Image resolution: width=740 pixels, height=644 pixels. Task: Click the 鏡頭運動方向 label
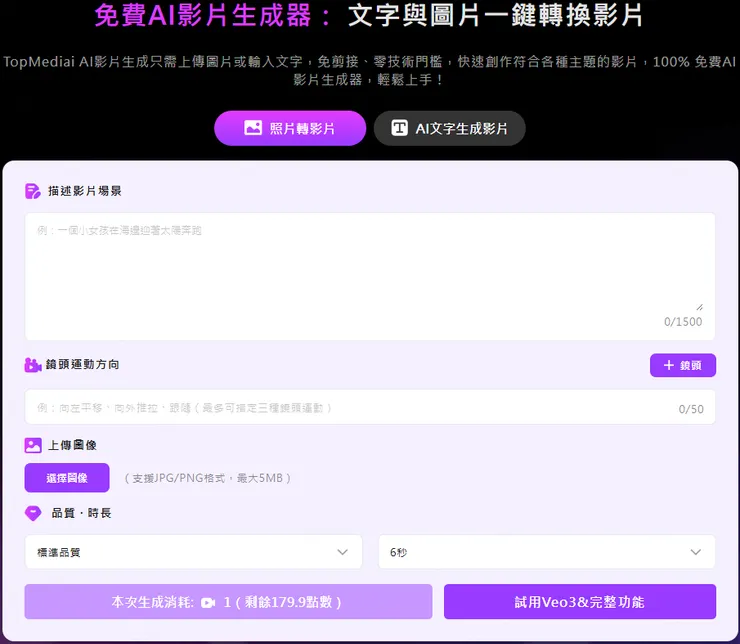(83, 365)
